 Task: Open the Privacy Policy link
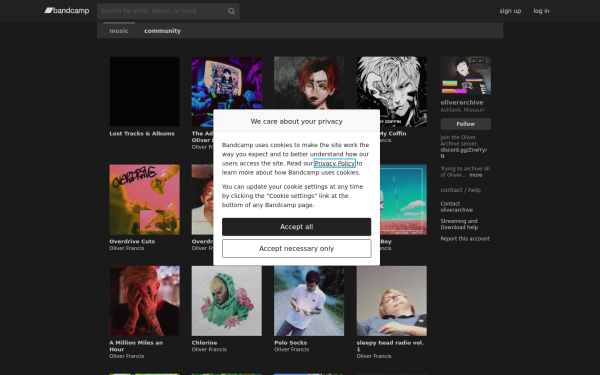tap(335, 163)
